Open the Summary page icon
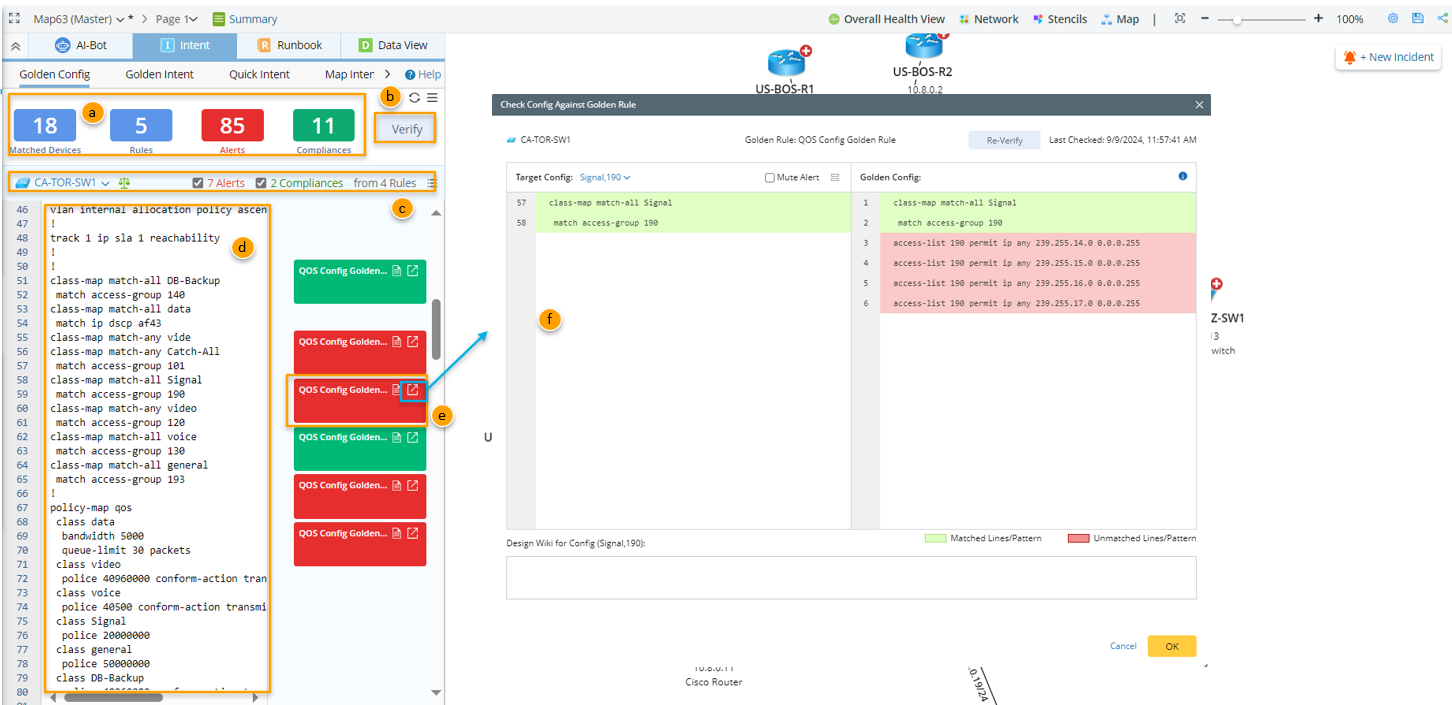1452x705 pixels. 219,19
